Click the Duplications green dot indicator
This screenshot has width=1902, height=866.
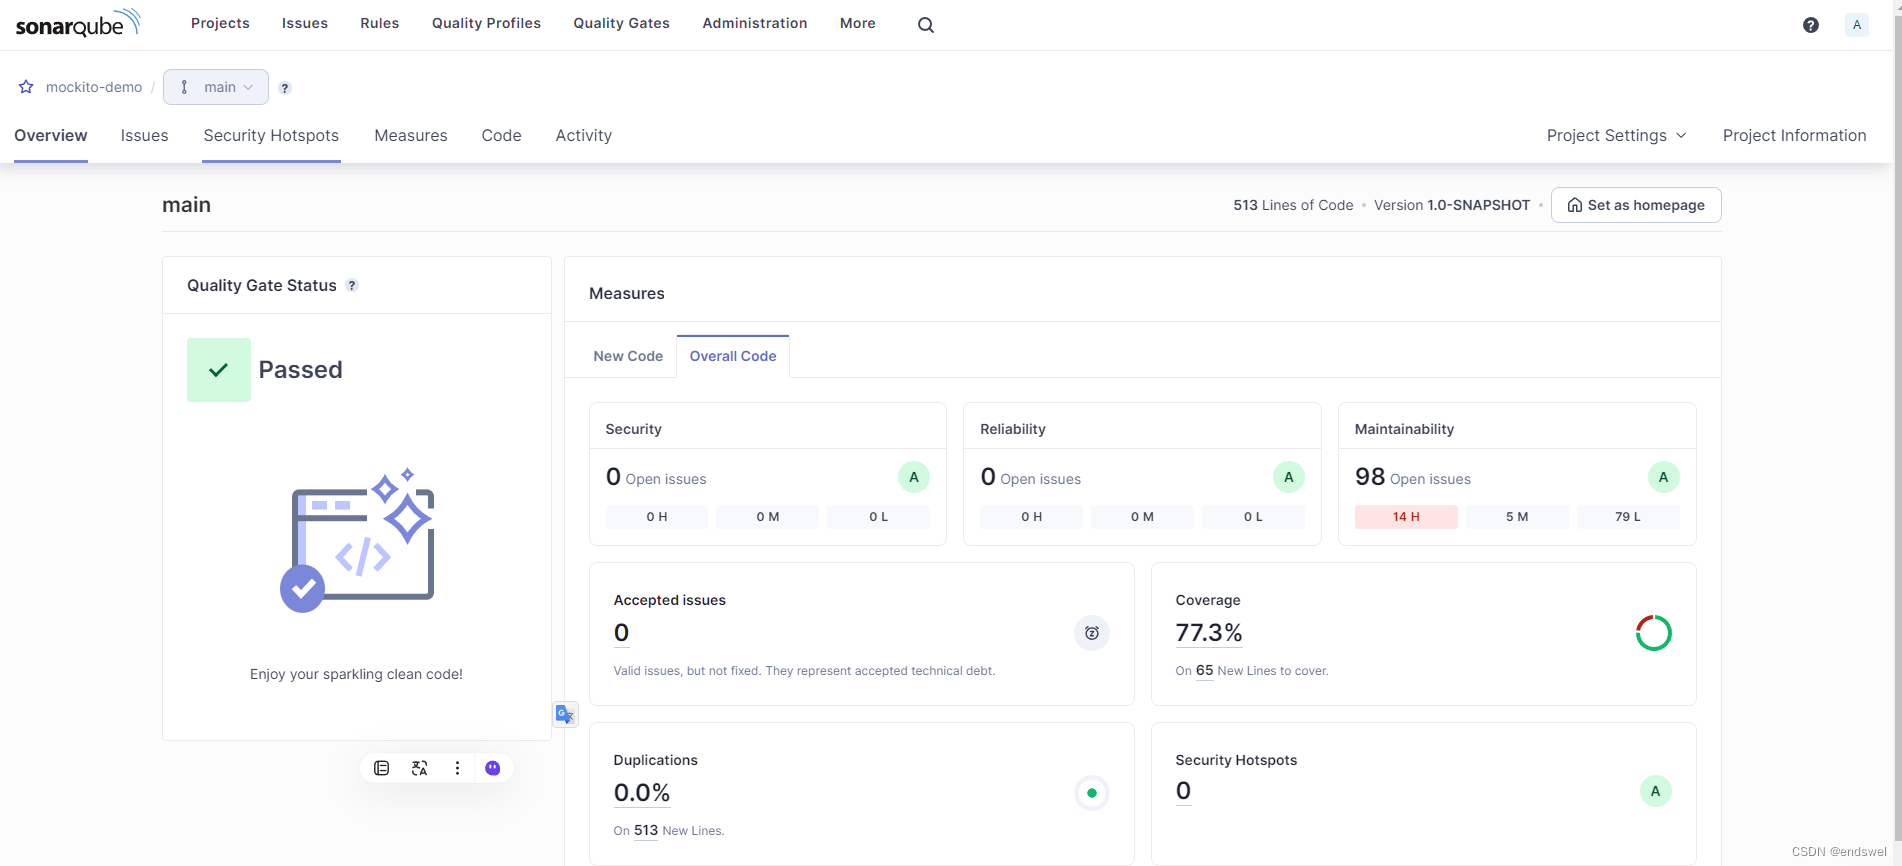click(1092, 793)
